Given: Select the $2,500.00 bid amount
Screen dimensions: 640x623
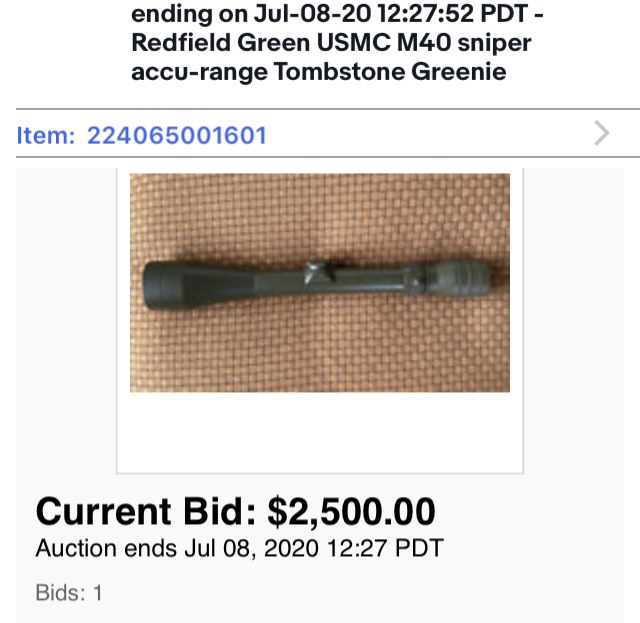Looking at the screenshot, I should click(351, 512).
